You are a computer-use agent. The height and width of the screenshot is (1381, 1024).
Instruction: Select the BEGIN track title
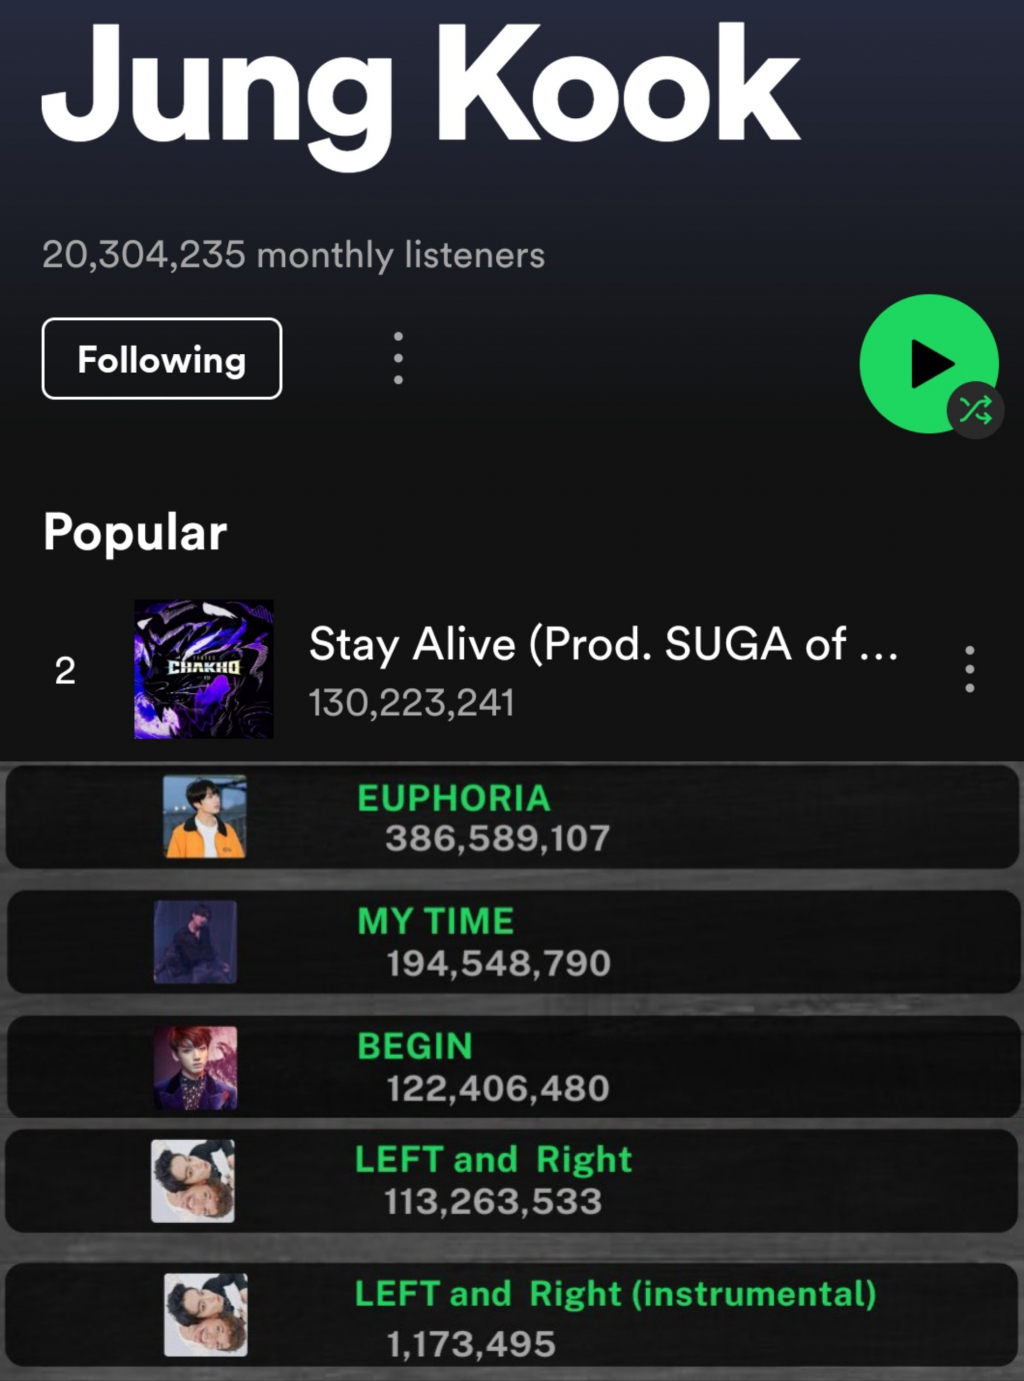[x=415, y=1046]
